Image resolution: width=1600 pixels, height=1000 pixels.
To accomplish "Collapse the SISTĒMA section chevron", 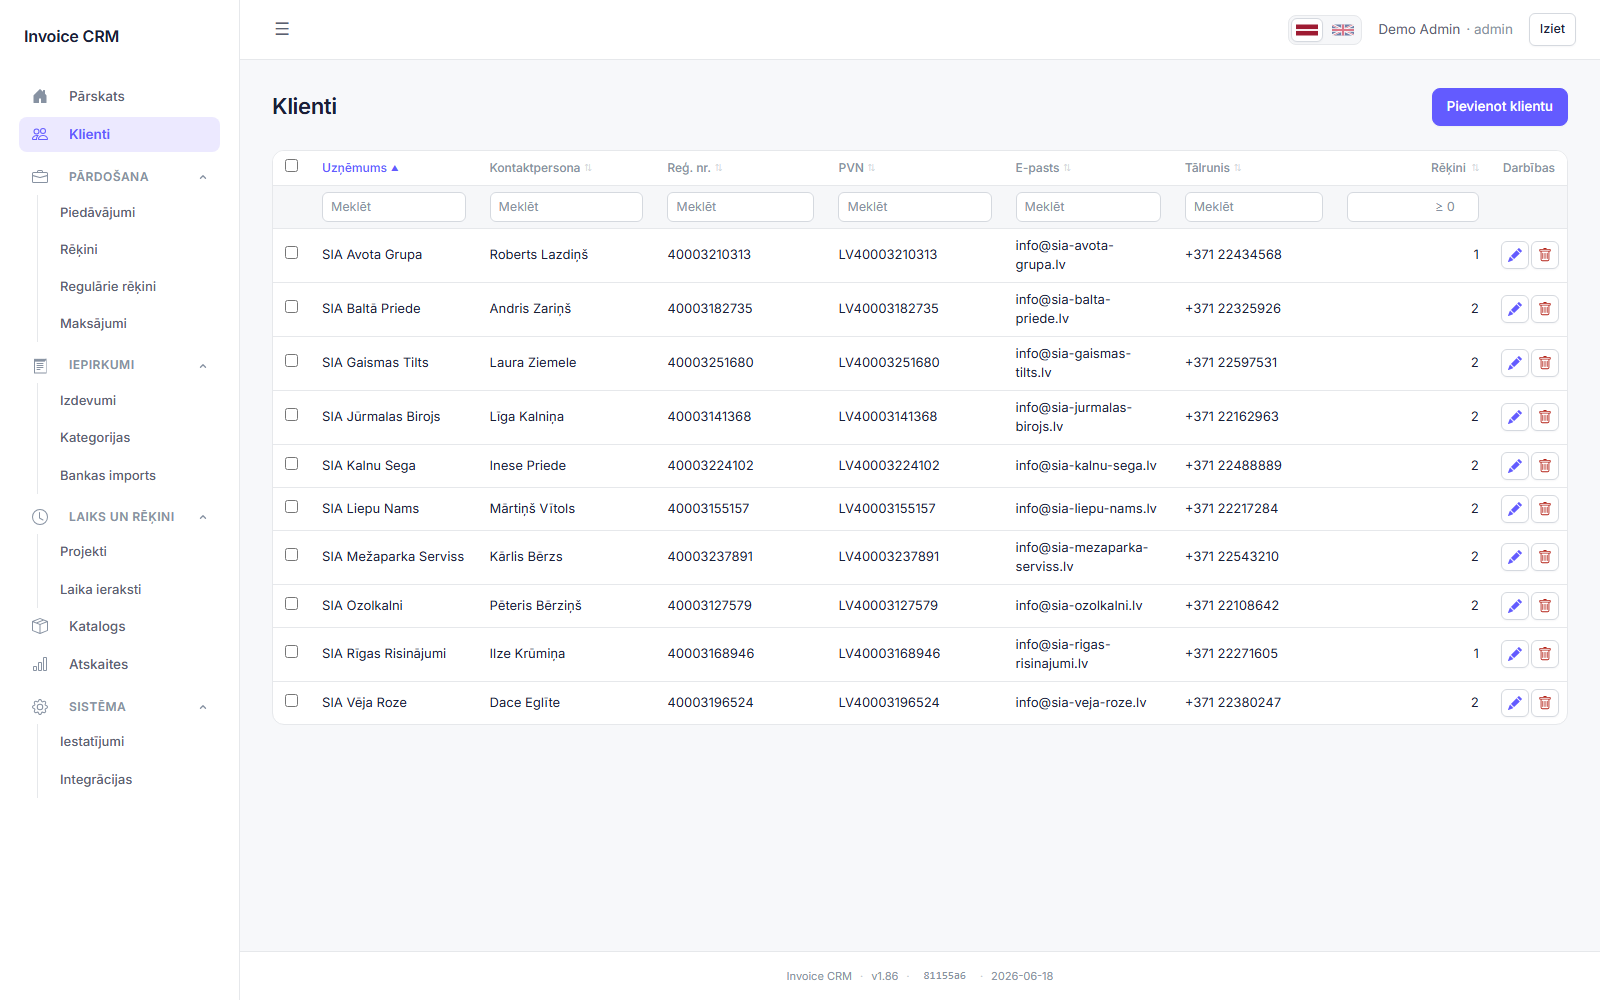I will tap(203, 707).
